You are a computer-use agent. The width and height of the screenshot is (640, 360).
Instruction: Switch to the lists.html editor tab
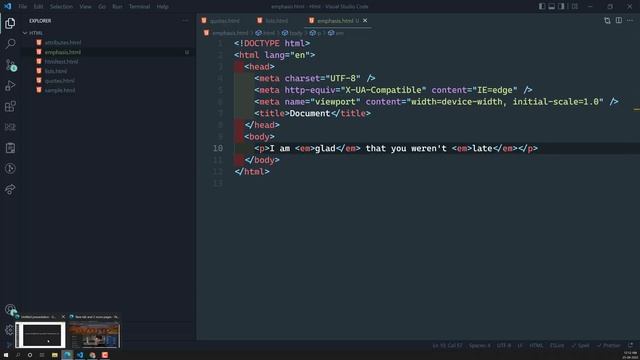click(276, 20)
